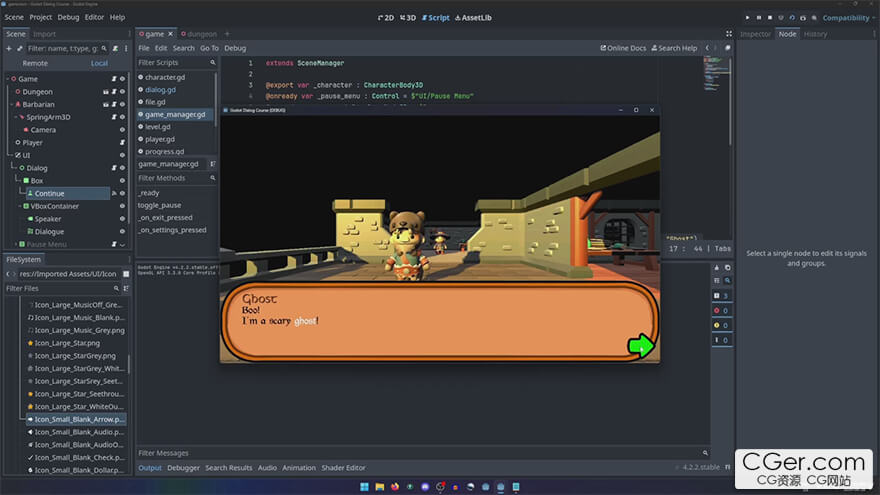
Task: Stop the running project
Action: [770, 18]
